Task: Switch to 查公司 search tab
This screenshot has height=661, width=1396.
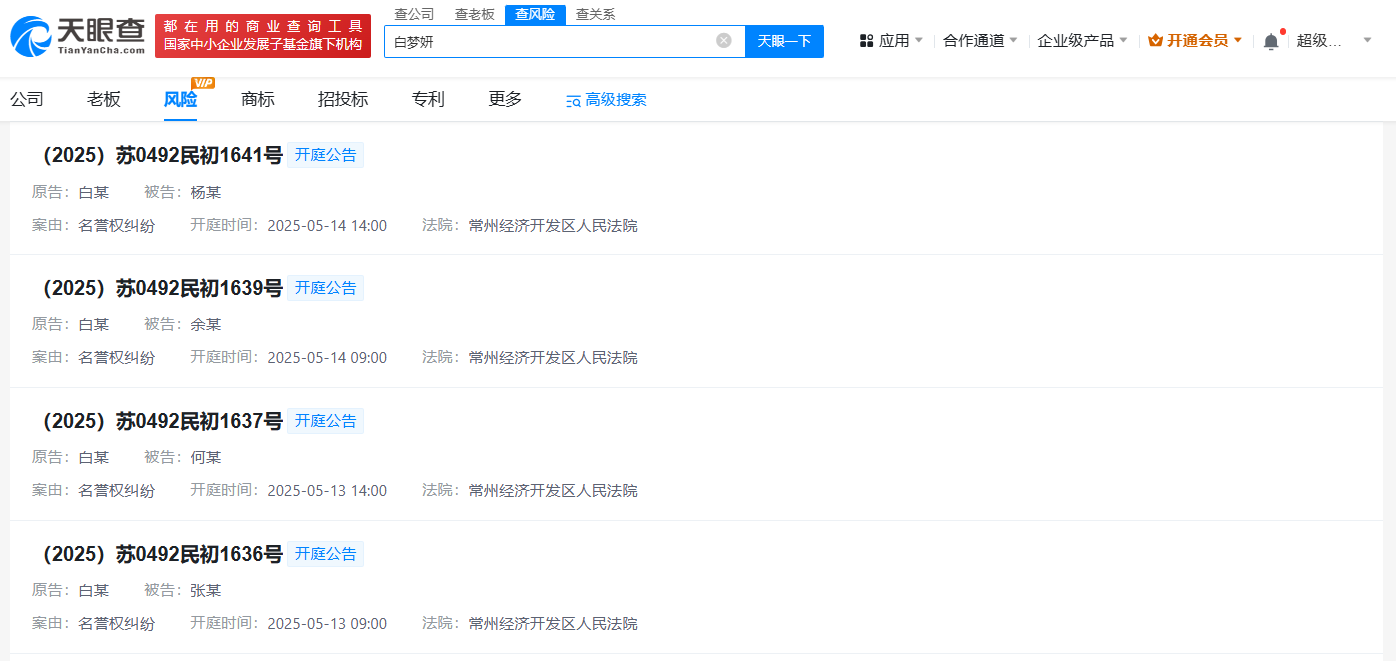Action: 414,14
